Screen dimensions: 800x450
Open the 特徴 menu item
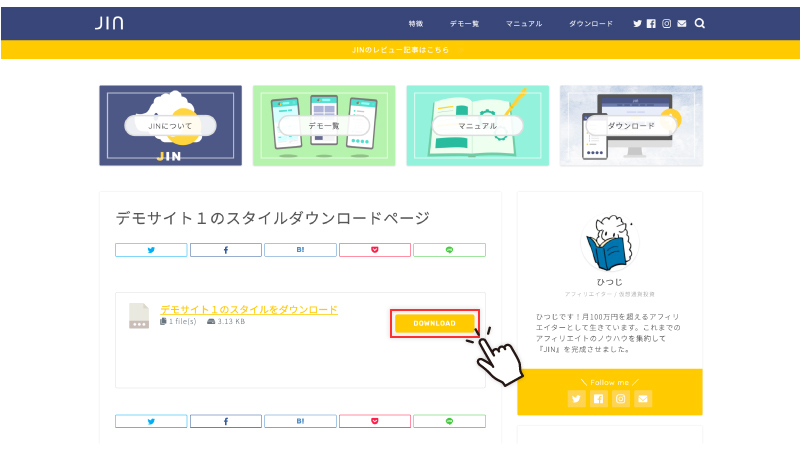click(416, 23)
